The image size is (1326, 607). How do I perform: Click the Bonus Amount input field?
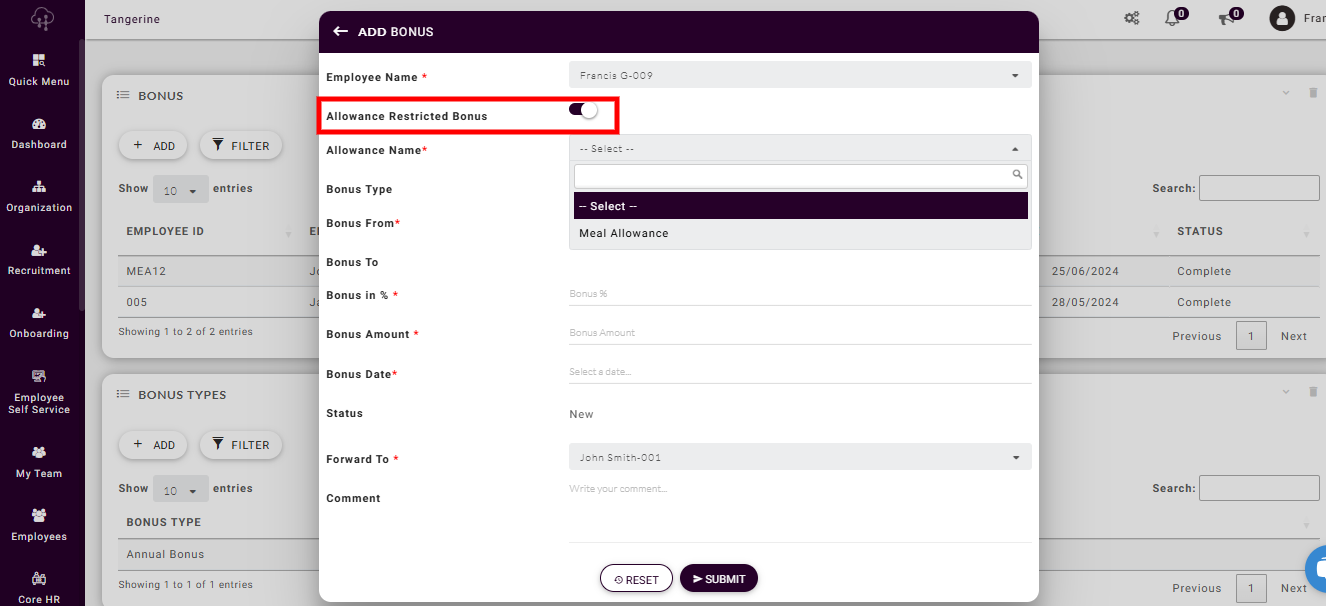(x=800, y=333)
